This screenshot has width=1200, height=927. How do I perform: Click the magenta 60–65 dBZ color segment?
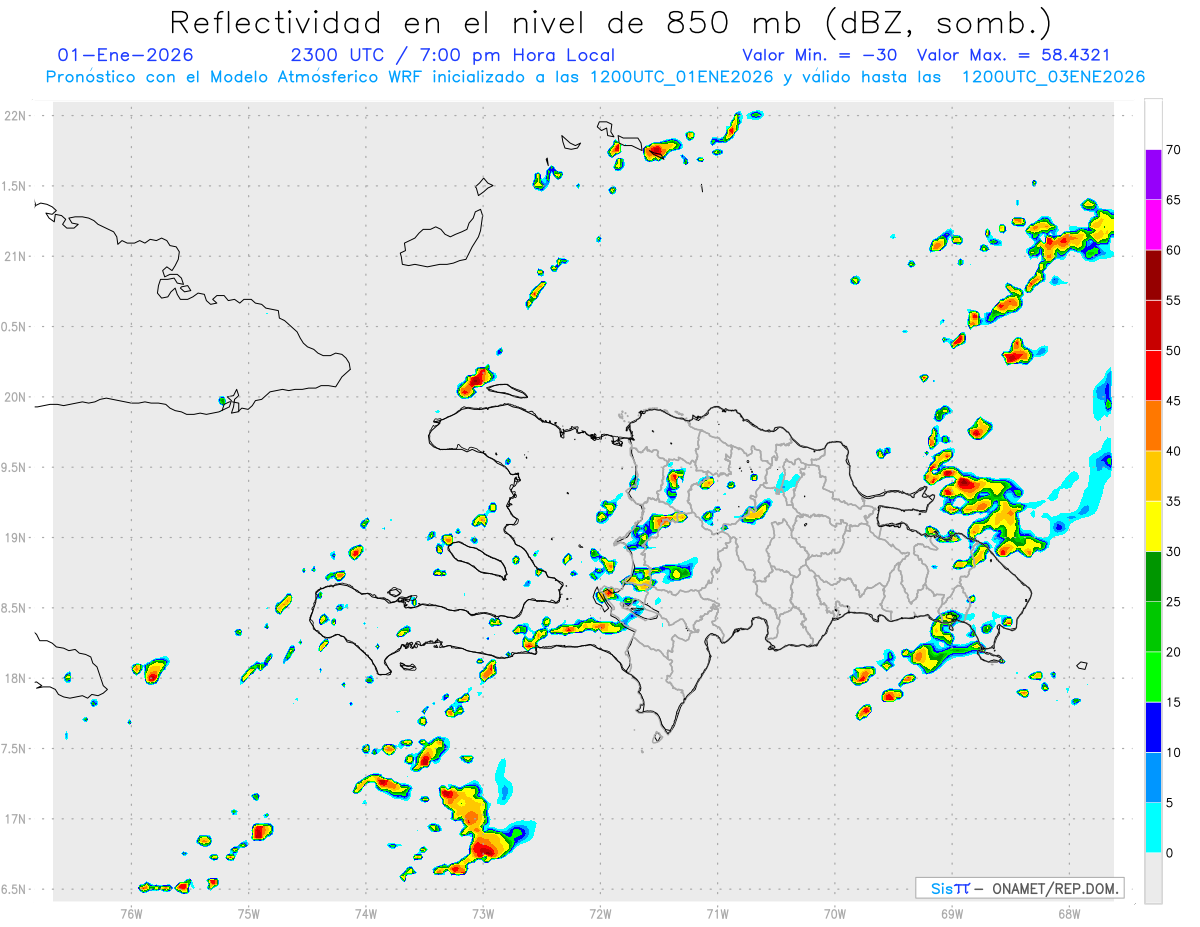(1153, 225)
